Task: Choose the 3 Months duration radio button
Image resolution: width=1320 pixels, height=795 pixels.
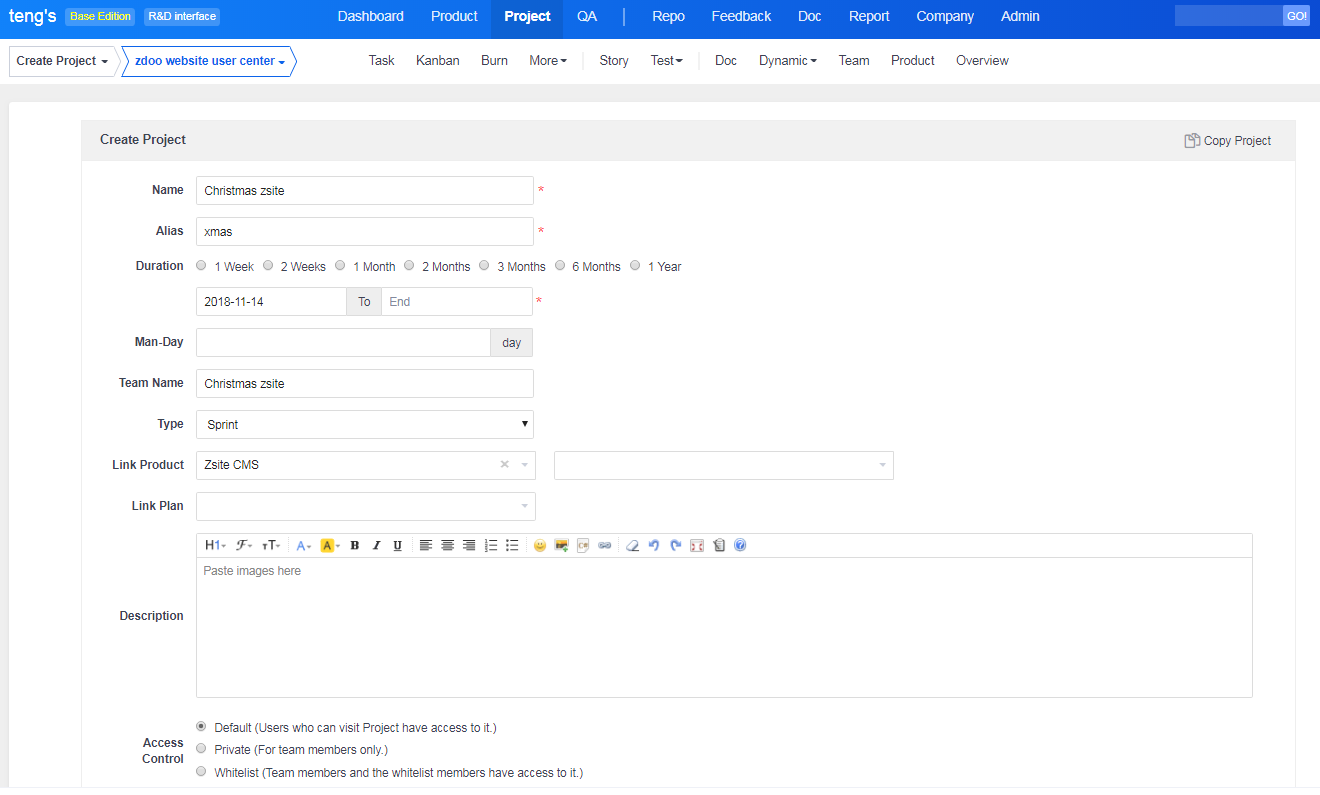Action: click(485, 266)
